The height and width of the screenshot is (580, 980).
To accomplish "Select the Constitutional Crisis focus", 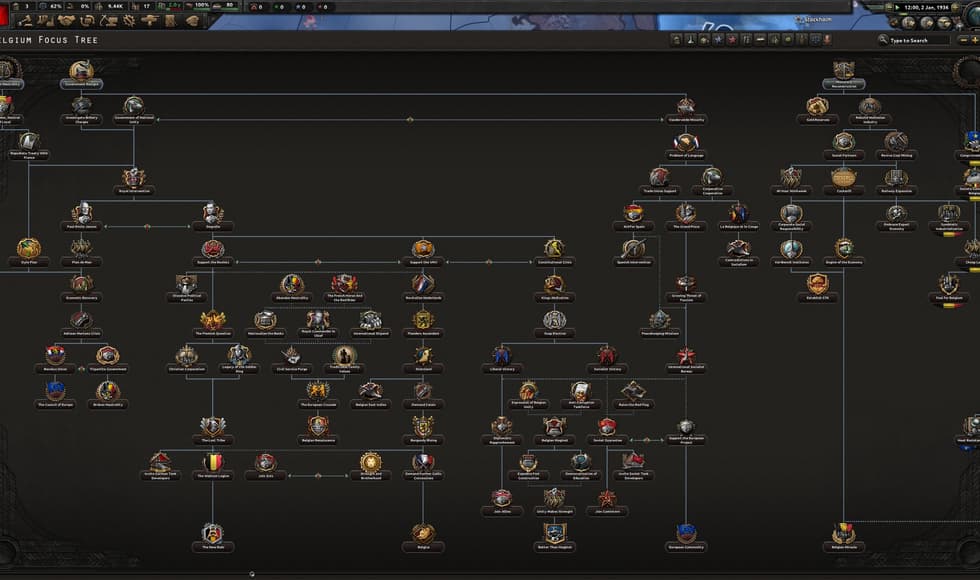I will [x=554, y=252].
